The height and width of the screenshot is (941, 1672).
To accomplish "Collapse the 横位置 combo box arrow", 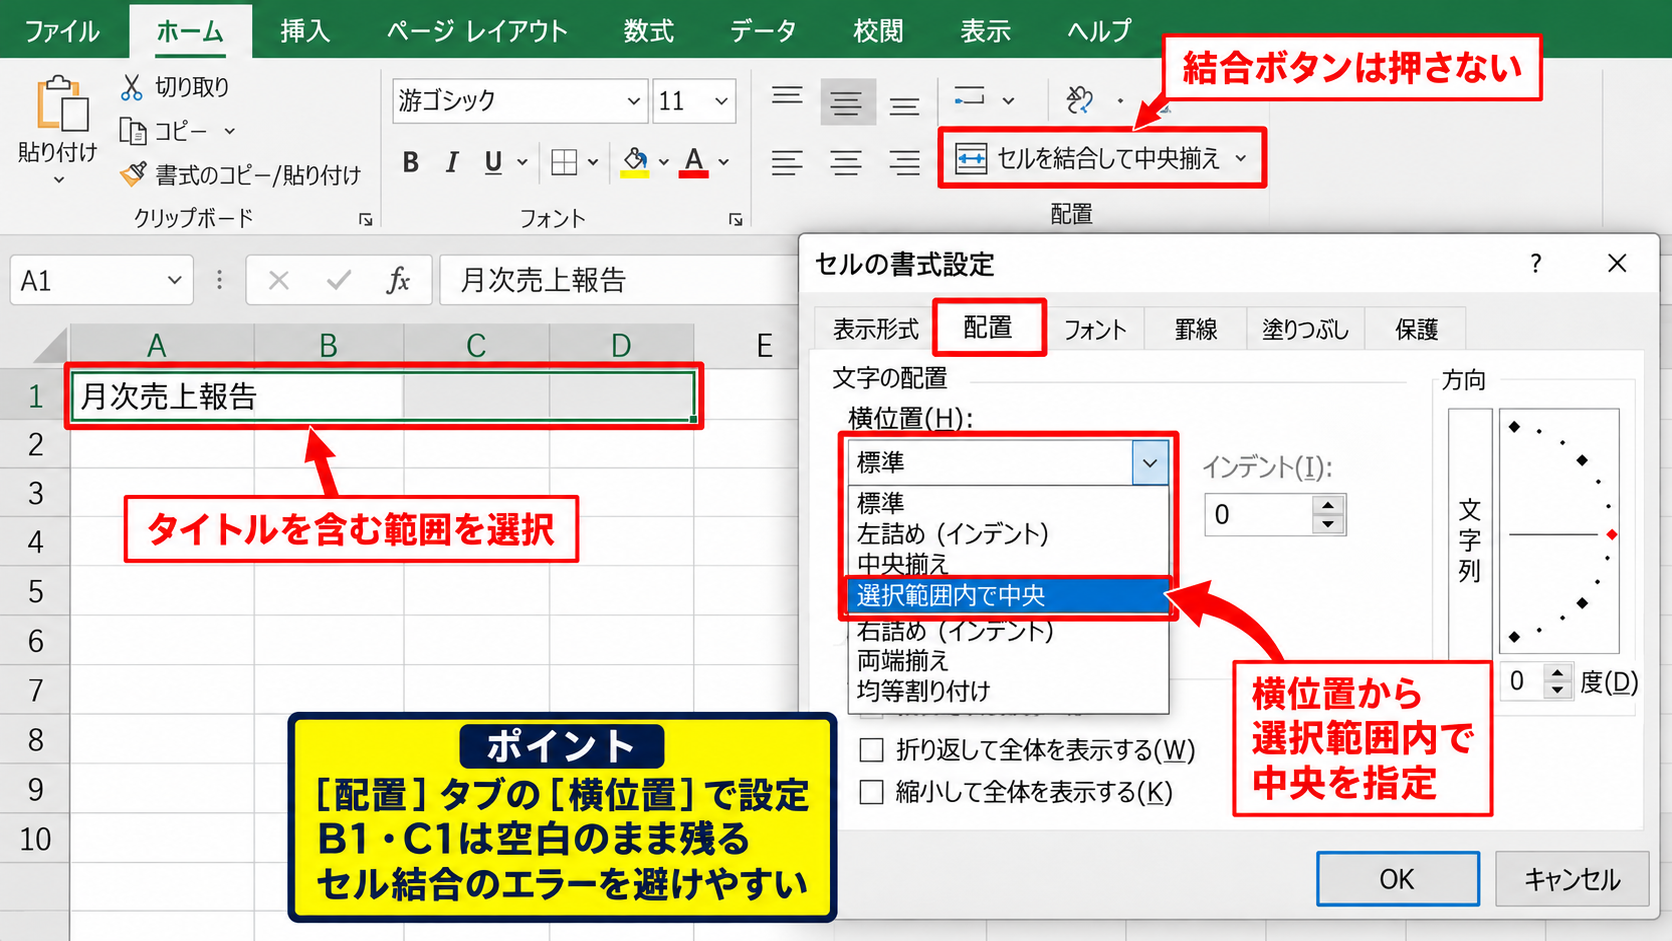I will pos(1150,463).
